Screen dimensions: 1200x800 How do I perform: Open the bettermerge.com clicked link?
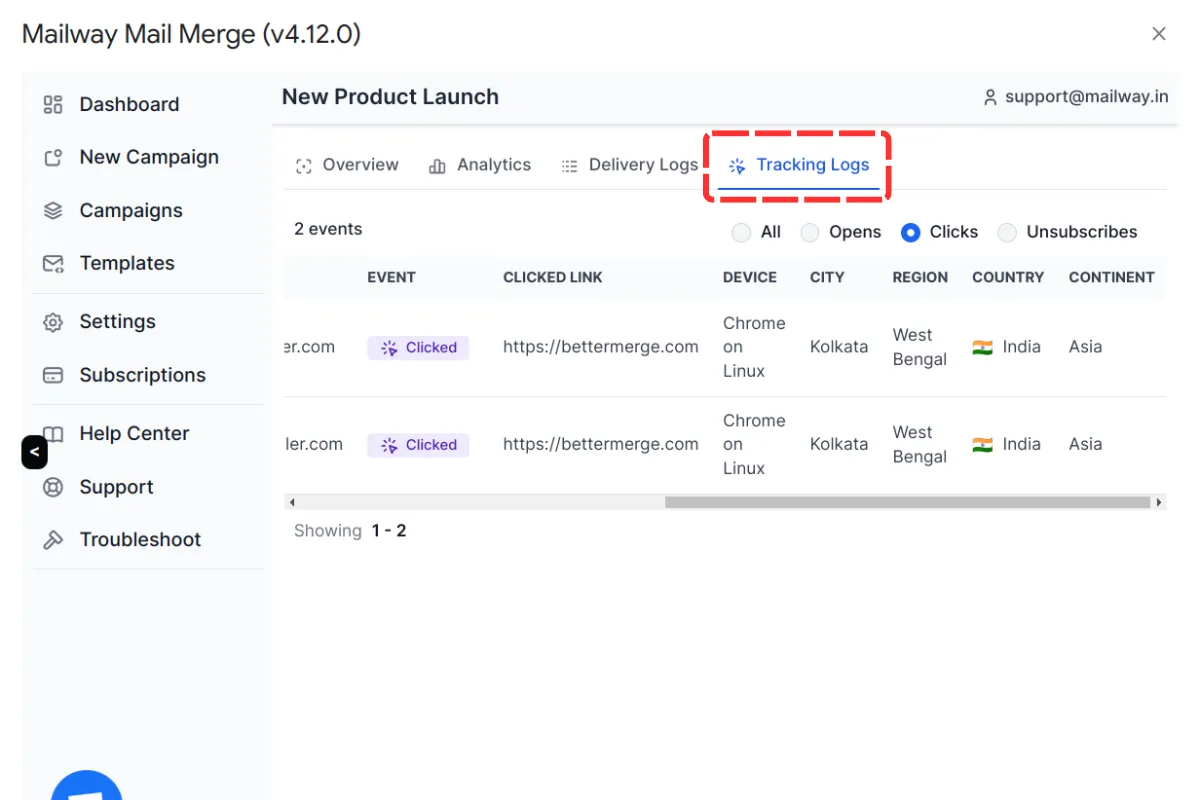pyautogui.click(x=600, y=346)
